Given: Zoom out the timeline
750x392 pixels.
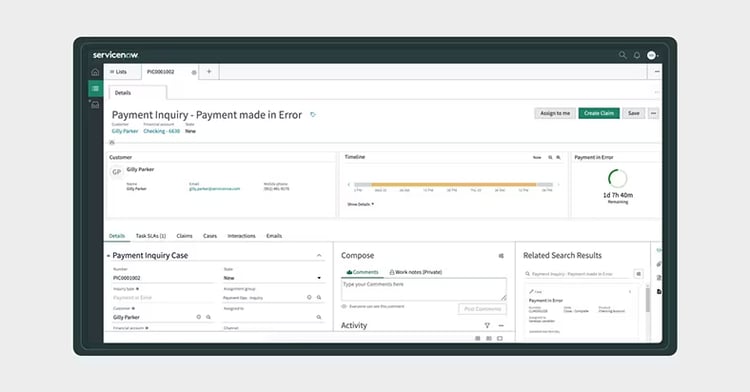Looking at the screenshot, I should tap(550, 157).
